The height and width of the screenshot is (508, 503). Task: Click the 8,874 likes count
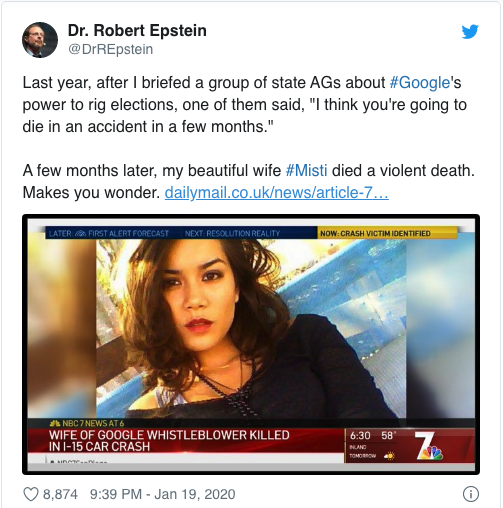click(x=60, y=494)
